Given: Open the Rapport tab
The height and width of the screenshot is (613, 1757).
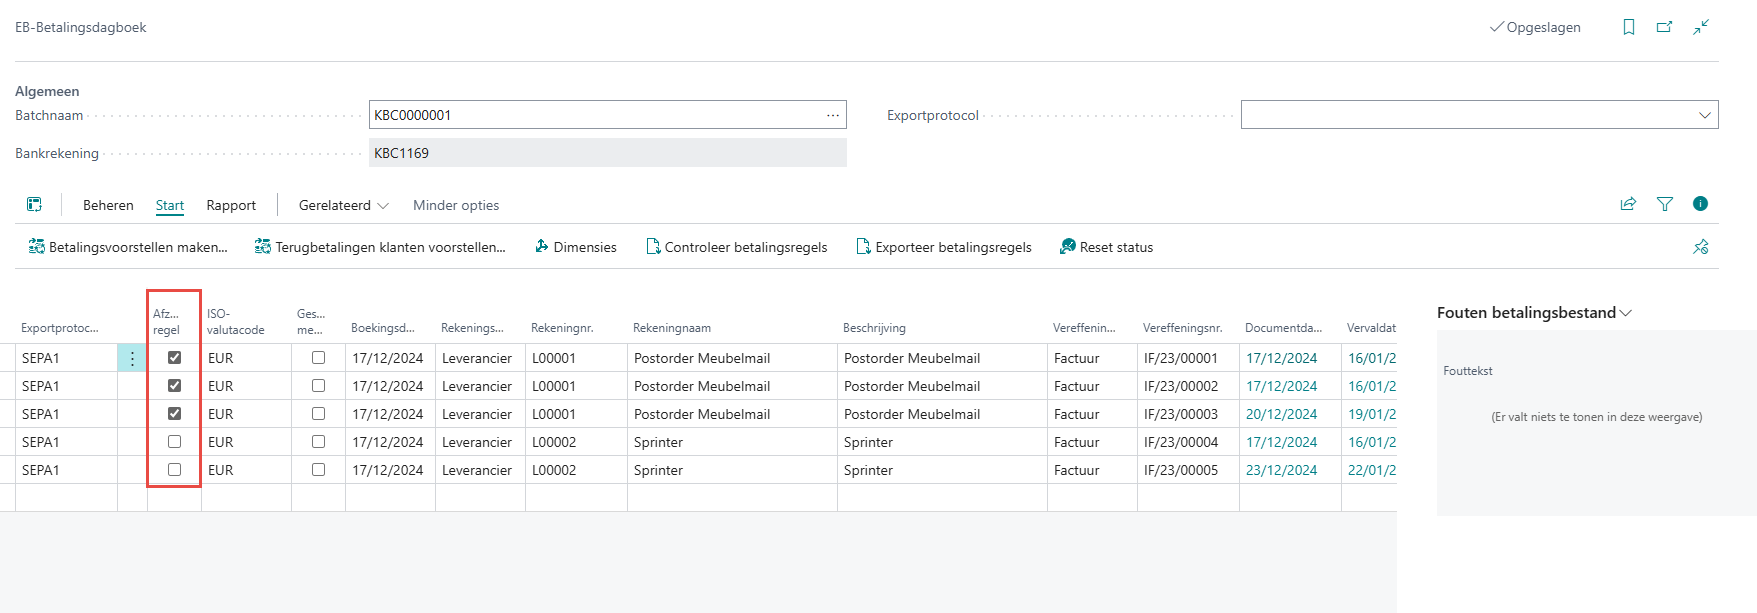Looking at the screenshot, I should [x=231, y=205].
